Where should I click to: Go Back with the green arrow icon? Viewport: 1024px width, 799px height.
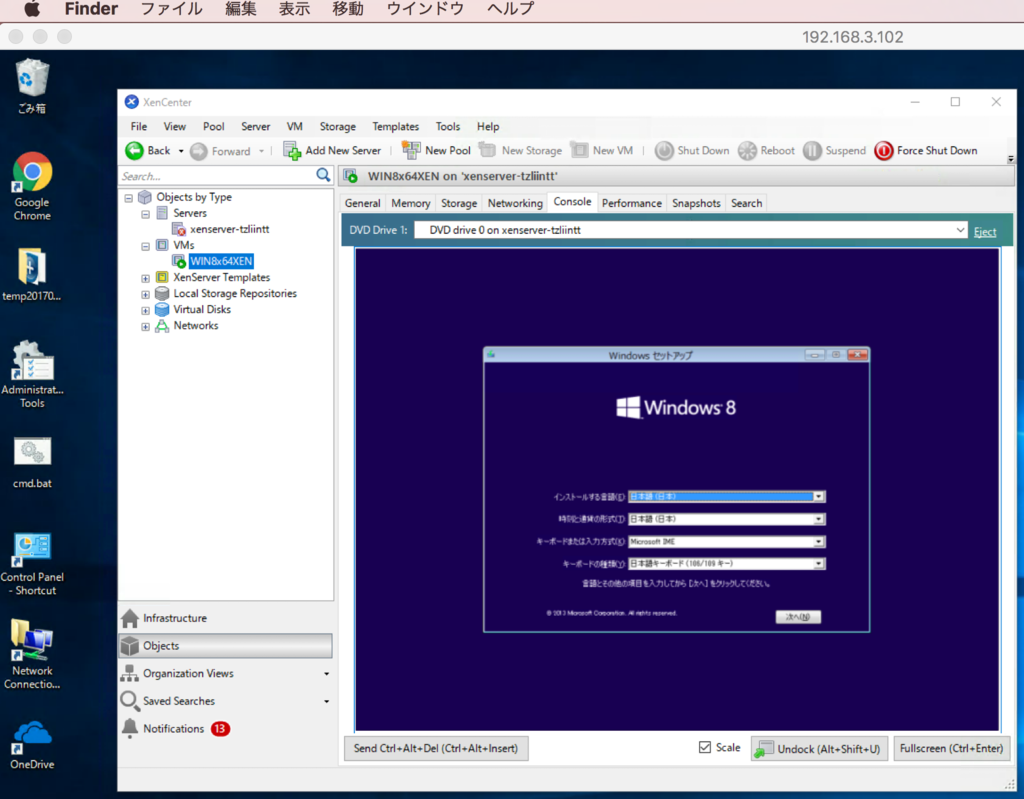(134, 150)
